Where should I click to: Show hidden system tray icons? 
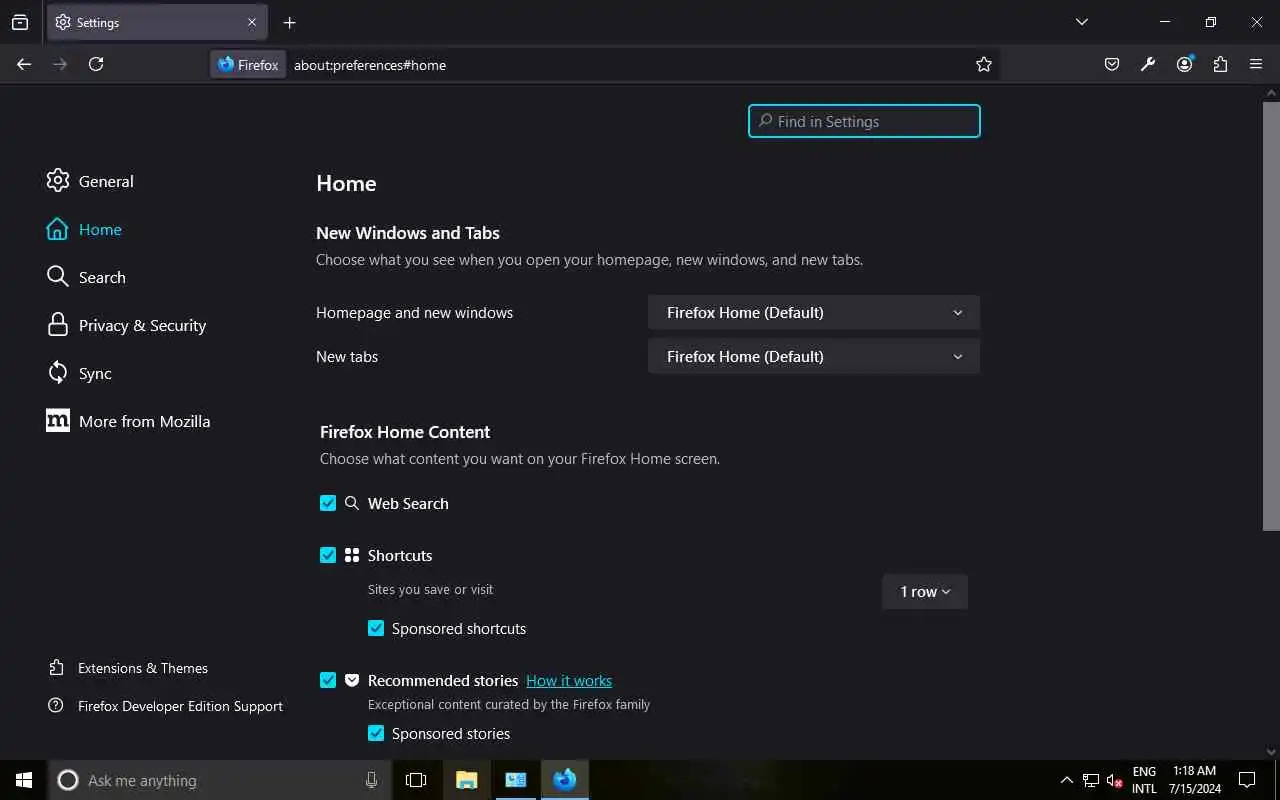point(1066,780)
